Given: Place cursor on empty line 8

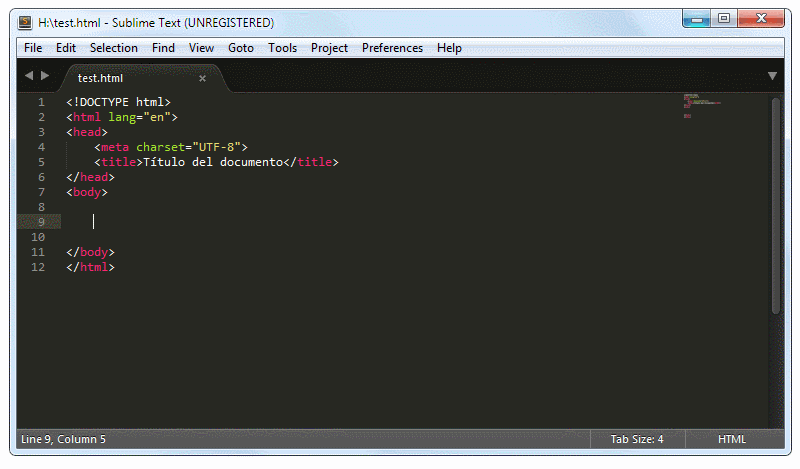Looking at the screenshot, I should pos(413,207).
